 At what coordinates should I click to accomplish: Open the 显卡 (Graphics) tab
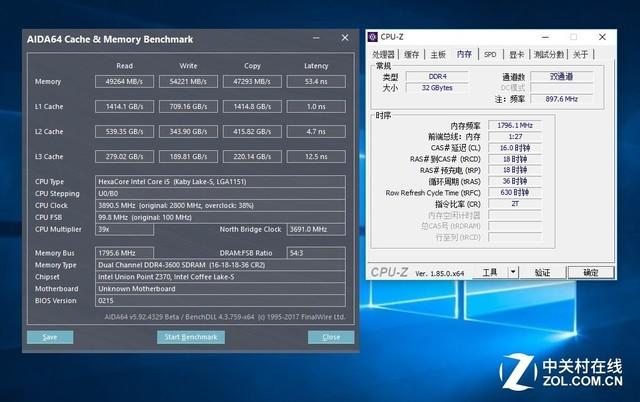coord(516,54)
